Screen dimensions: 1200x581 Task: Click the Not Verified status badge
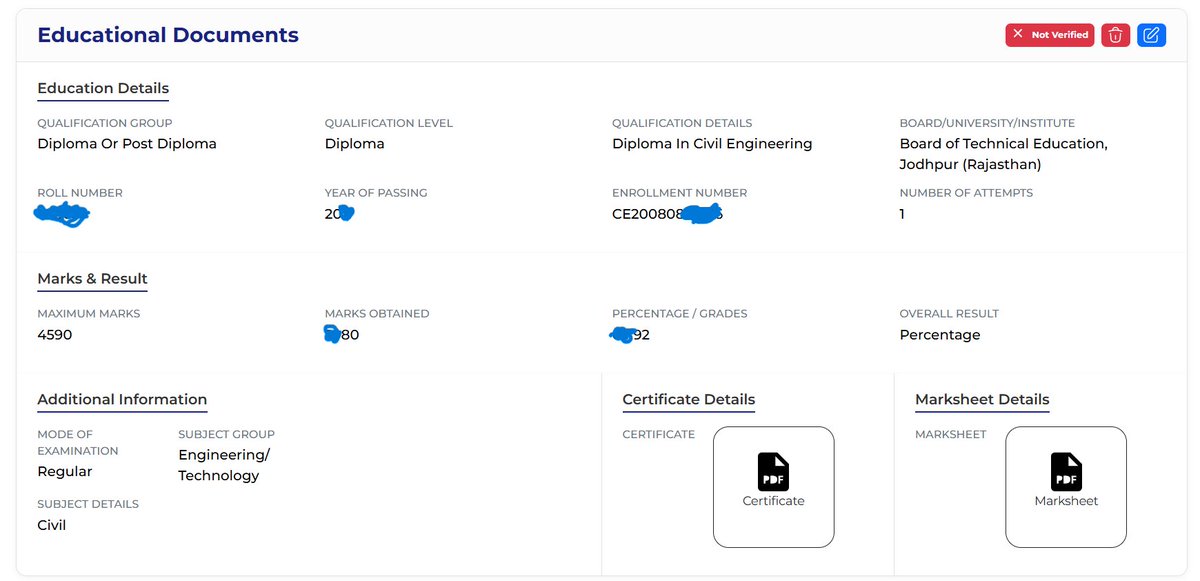pos(1050,35)
